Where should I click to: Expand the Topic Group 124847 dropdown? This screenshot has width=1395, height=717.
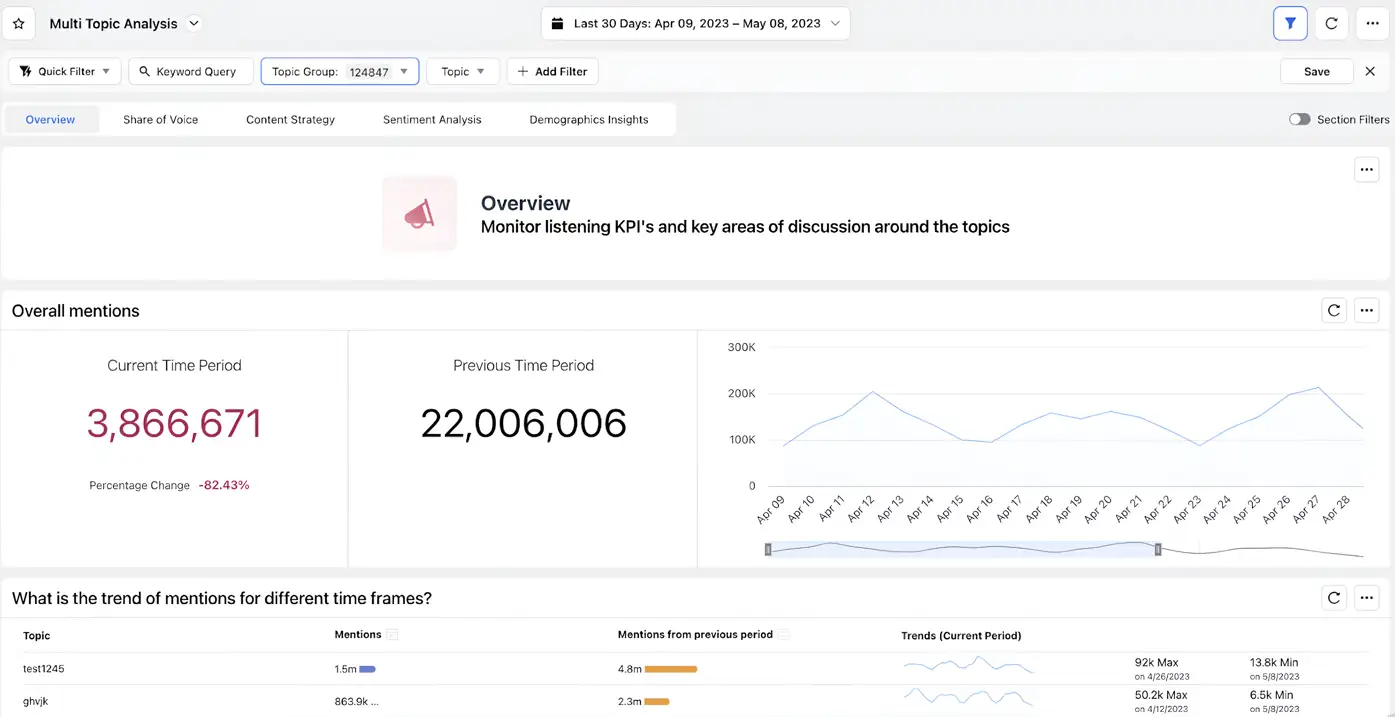(x=340, y=71)
